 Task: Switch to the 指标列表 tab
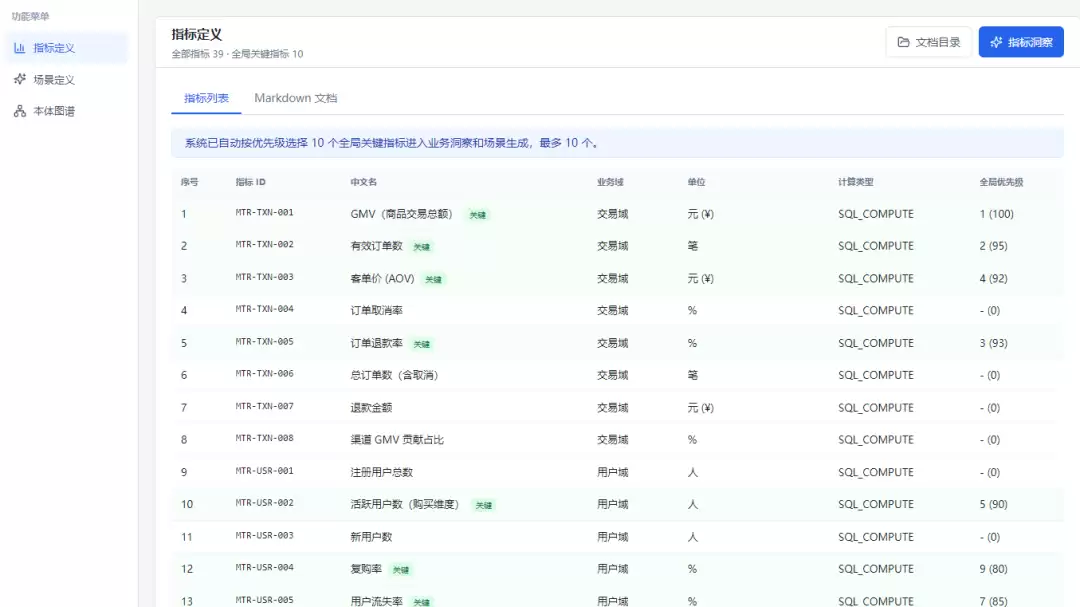[x=206, y=98]
